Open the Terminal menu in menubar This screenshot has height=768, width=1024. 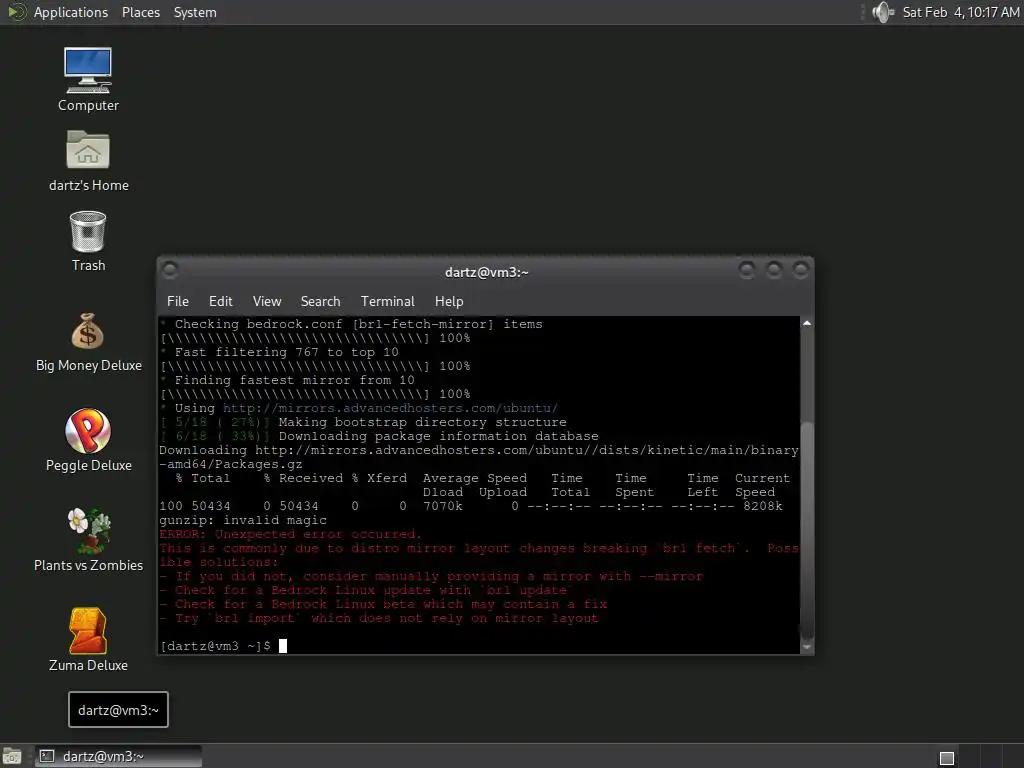pyautogui.click(x=387, y=301)
